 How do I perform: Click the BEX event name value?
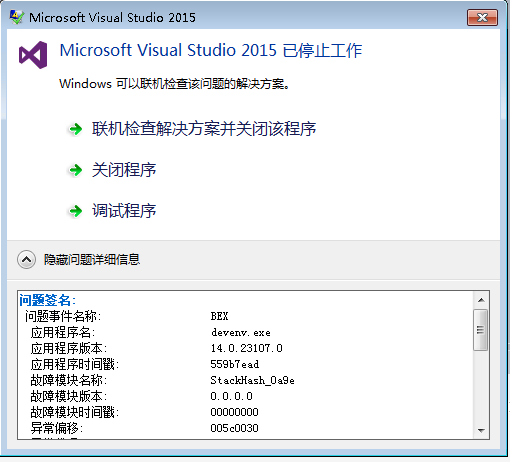click(x=219, y=316)
